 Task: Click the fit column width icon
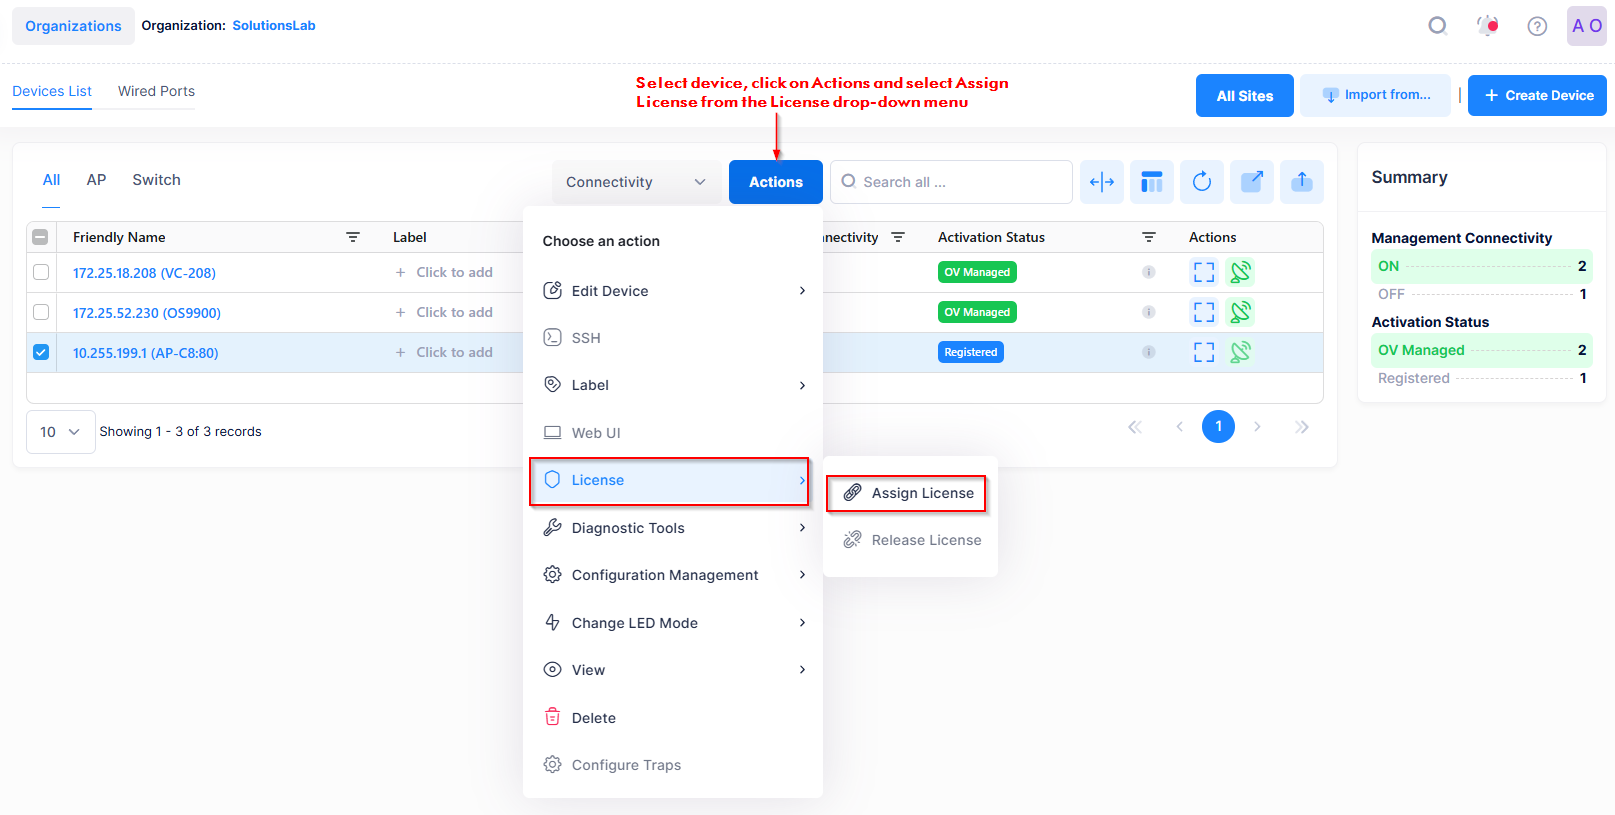(1101, 182)
